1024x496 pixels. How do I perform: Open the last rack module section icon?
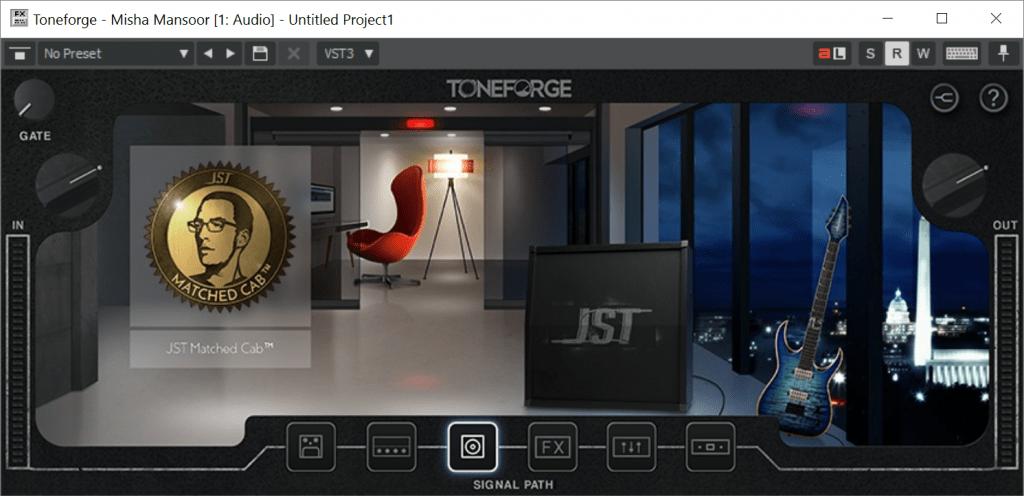(711, 446)
